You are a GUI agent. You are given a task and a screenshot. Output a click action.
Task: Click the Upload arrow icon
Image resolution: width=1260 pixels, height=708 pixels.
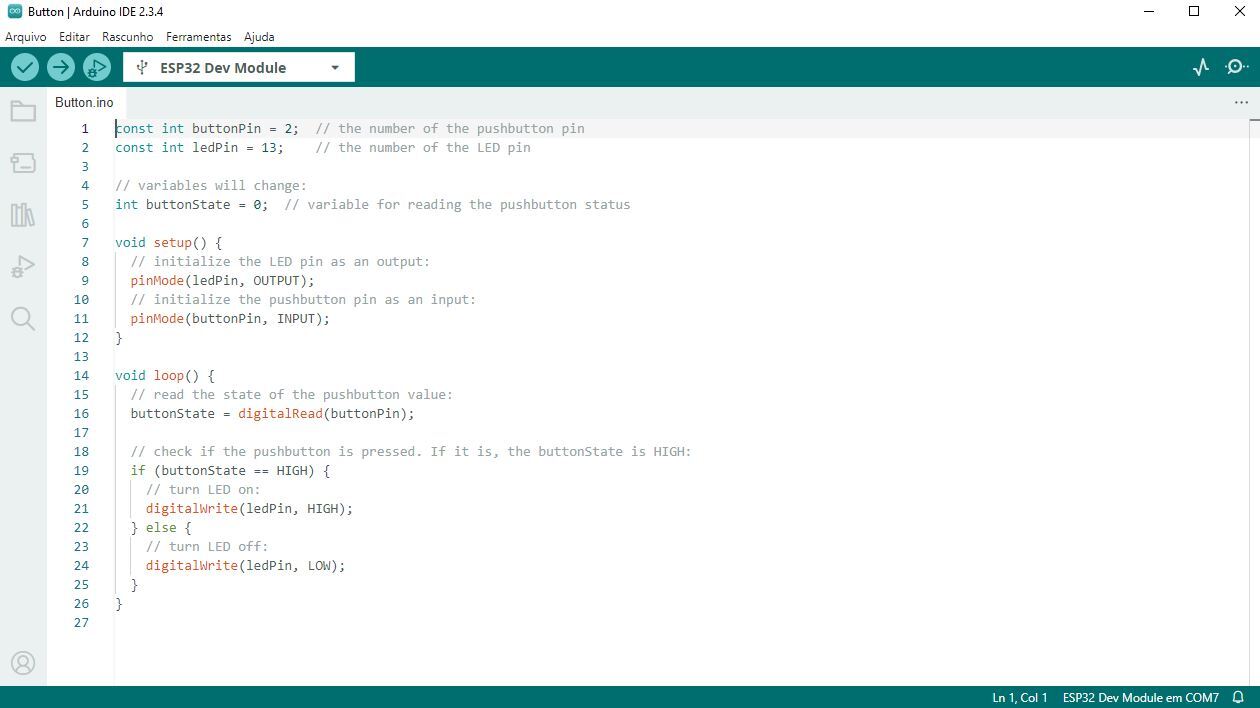pos(60,67)
